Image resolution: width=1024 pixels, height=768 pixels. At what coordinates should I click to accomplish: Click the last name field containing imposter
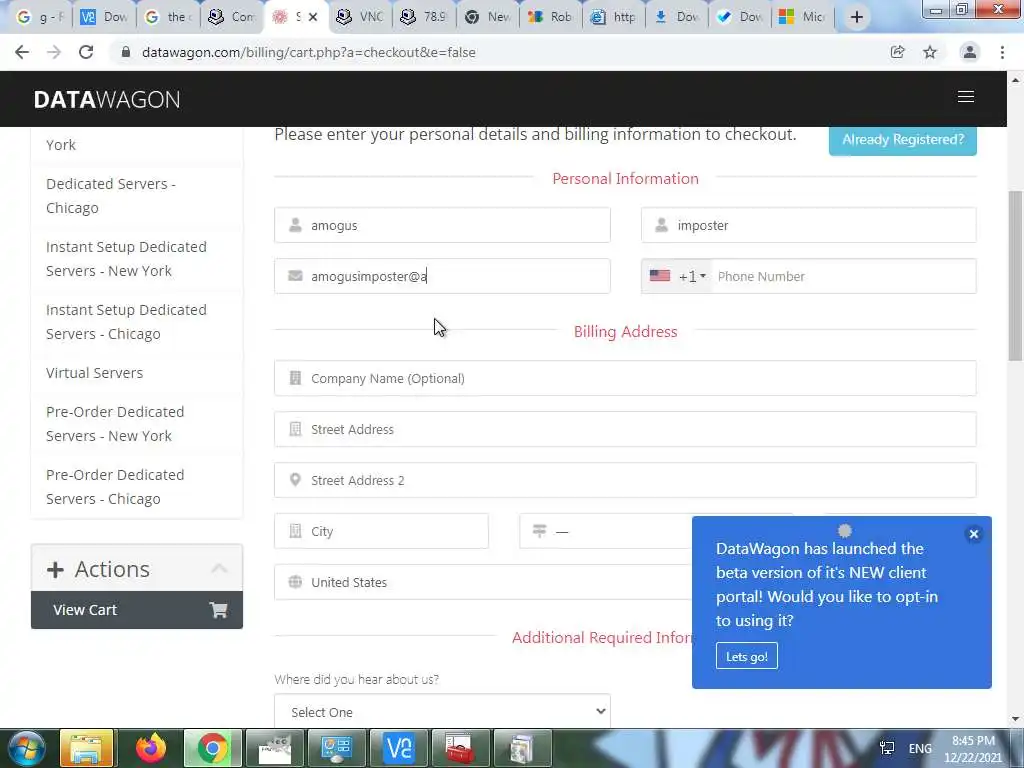click(x=808, y=225)
